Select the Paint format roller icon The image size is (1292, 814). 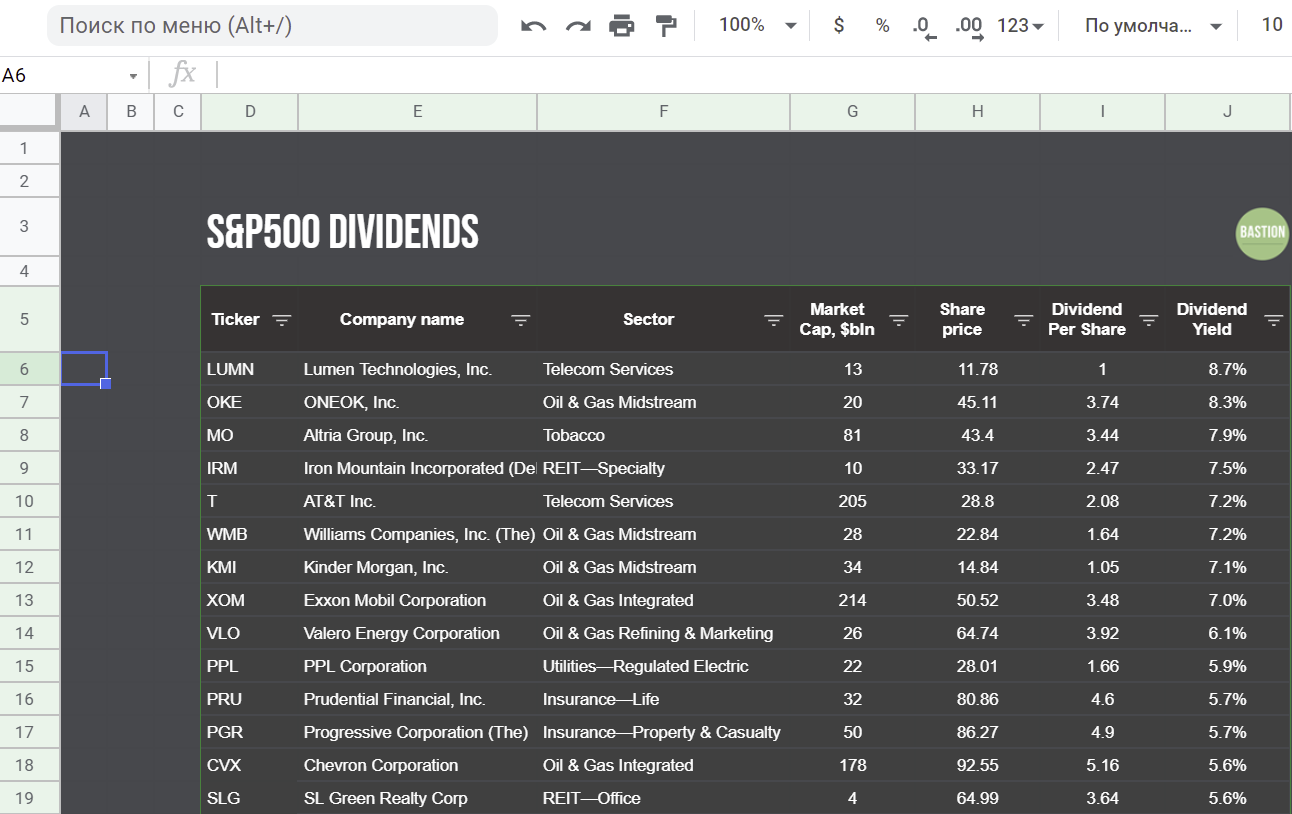[666, 26]
